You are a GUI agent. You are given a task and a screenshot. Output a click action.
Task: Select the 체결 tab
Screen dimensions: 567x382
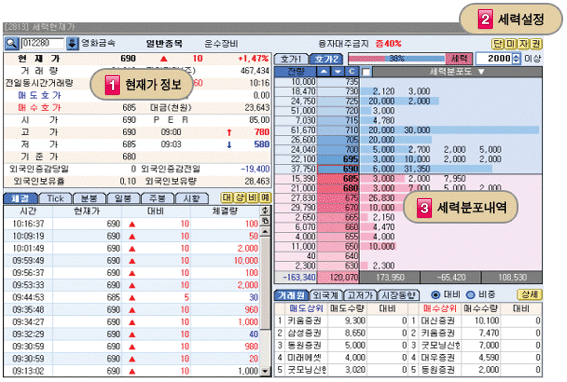click(20, 198)
